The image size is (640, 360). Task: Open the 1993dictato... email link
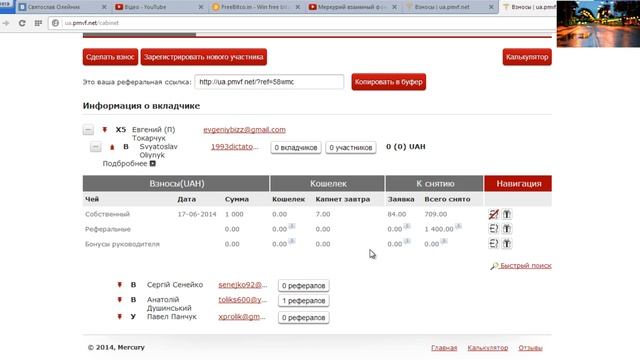pyautogui.click(x=235, y=147)
